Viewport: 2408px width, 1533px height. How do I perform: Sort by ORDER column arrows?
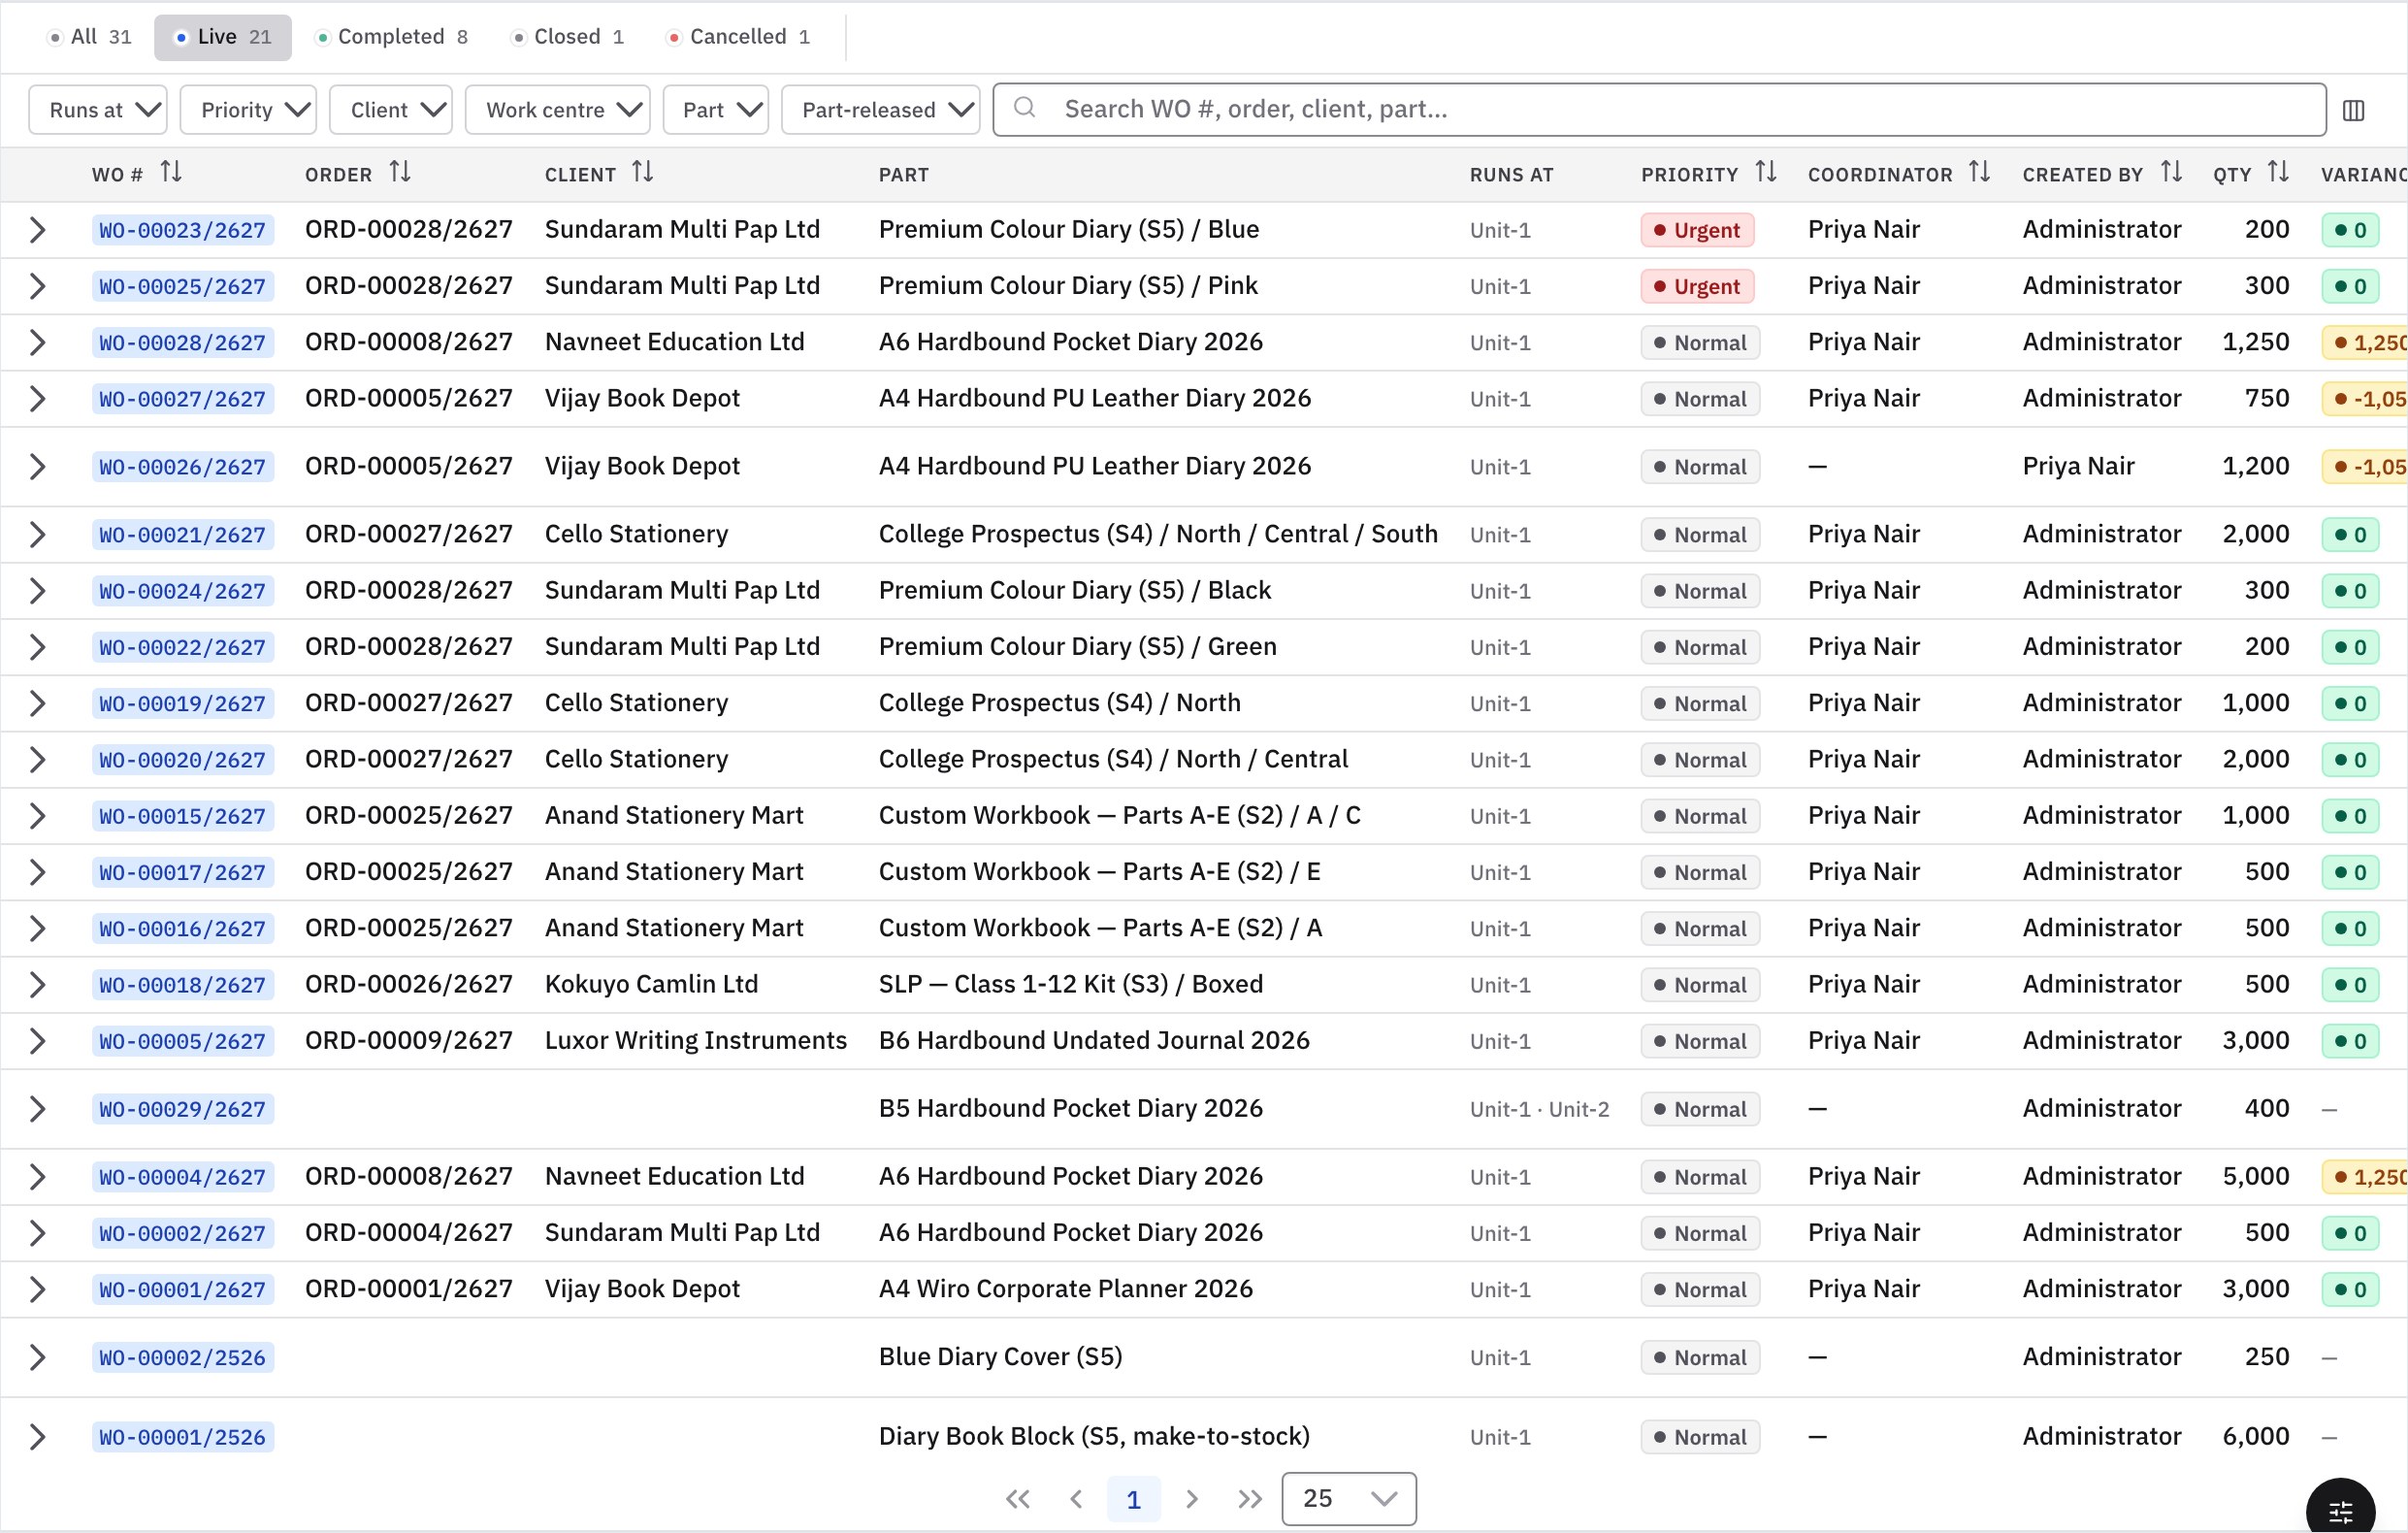[400, 173]
